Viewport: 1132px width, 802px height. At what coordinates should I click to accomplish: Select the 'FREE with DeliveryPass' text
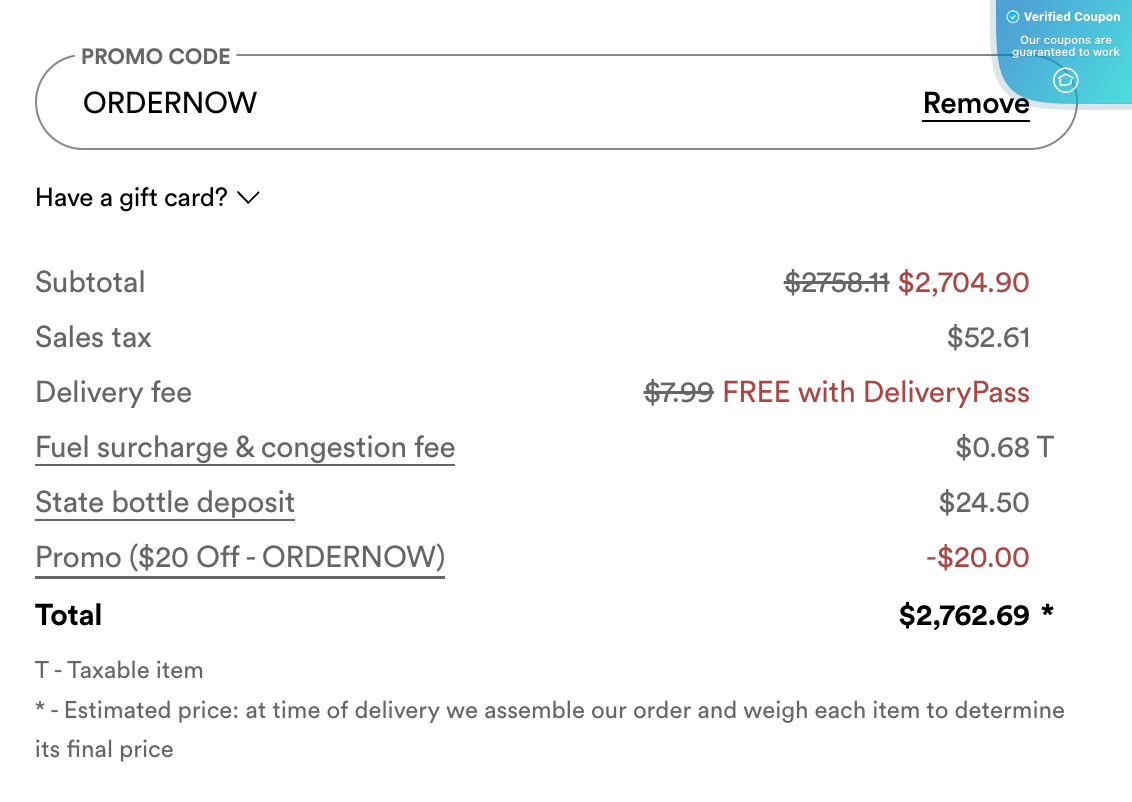[x=875, y=392]
